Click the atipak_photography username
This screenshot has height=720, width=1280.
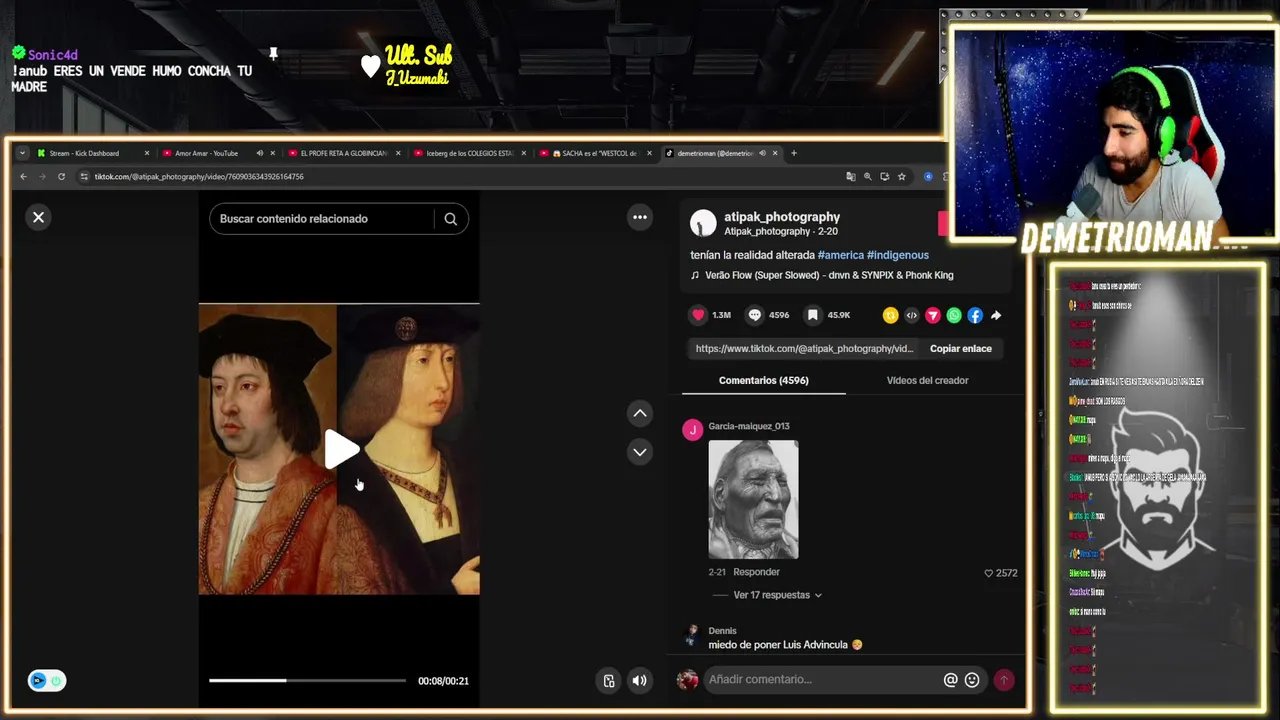point(782,217)
